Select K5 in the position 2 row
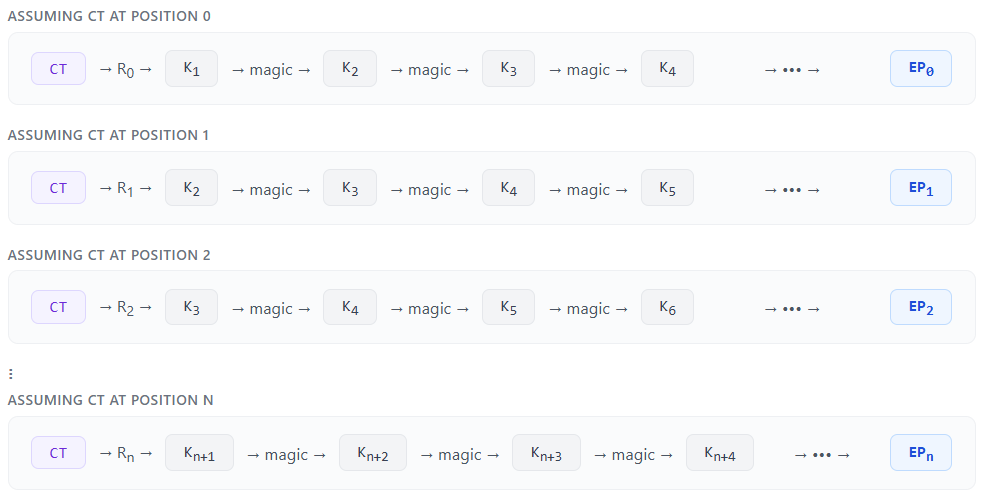Image resolution: width=983 pixels, height=500 pixels. (508, 307)
